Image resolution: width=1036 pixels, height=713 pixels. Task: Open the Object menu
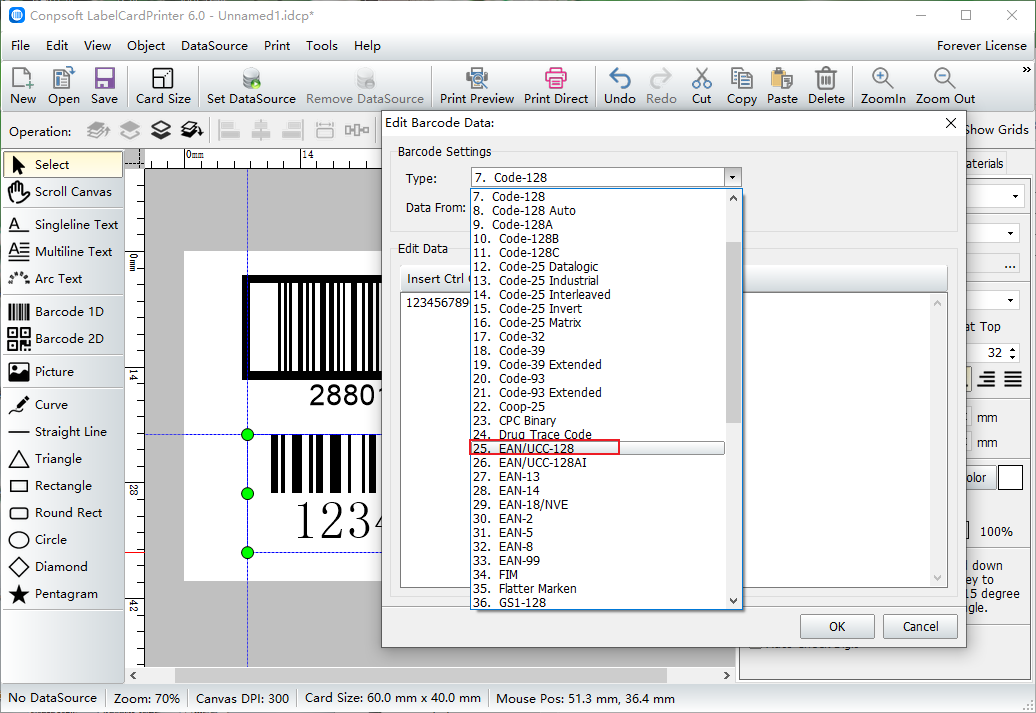click(146, 46)
